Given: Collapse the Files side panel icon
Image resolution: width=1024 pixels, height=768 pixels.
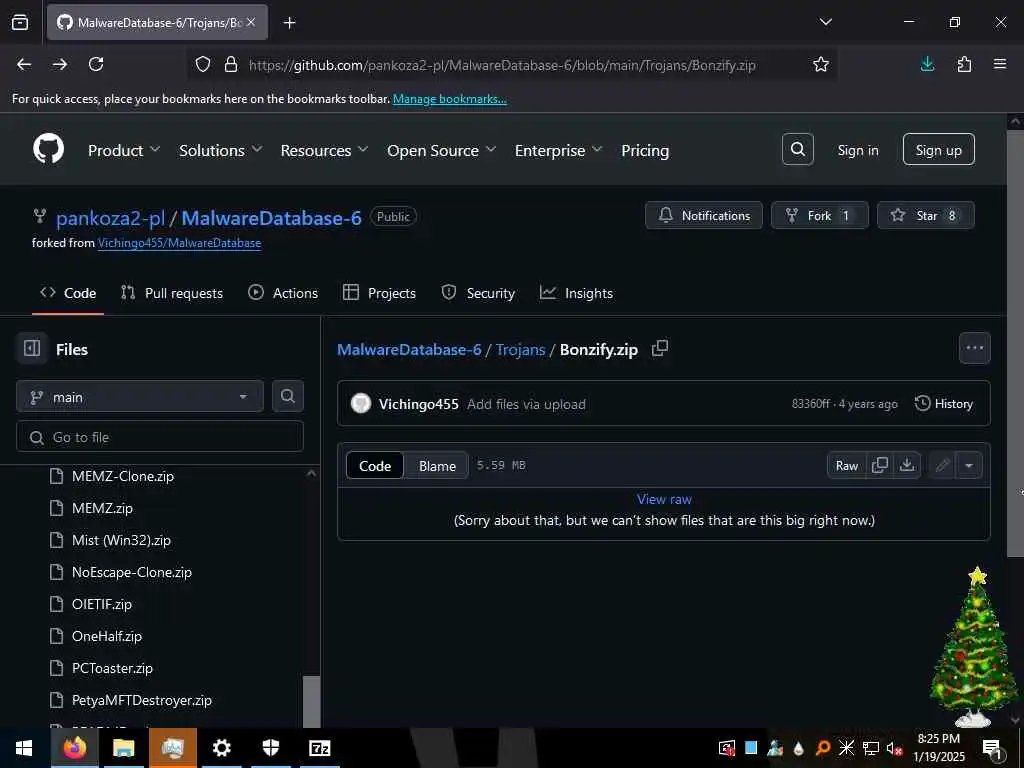Looking at the screenshot, I should coord(32,349).
